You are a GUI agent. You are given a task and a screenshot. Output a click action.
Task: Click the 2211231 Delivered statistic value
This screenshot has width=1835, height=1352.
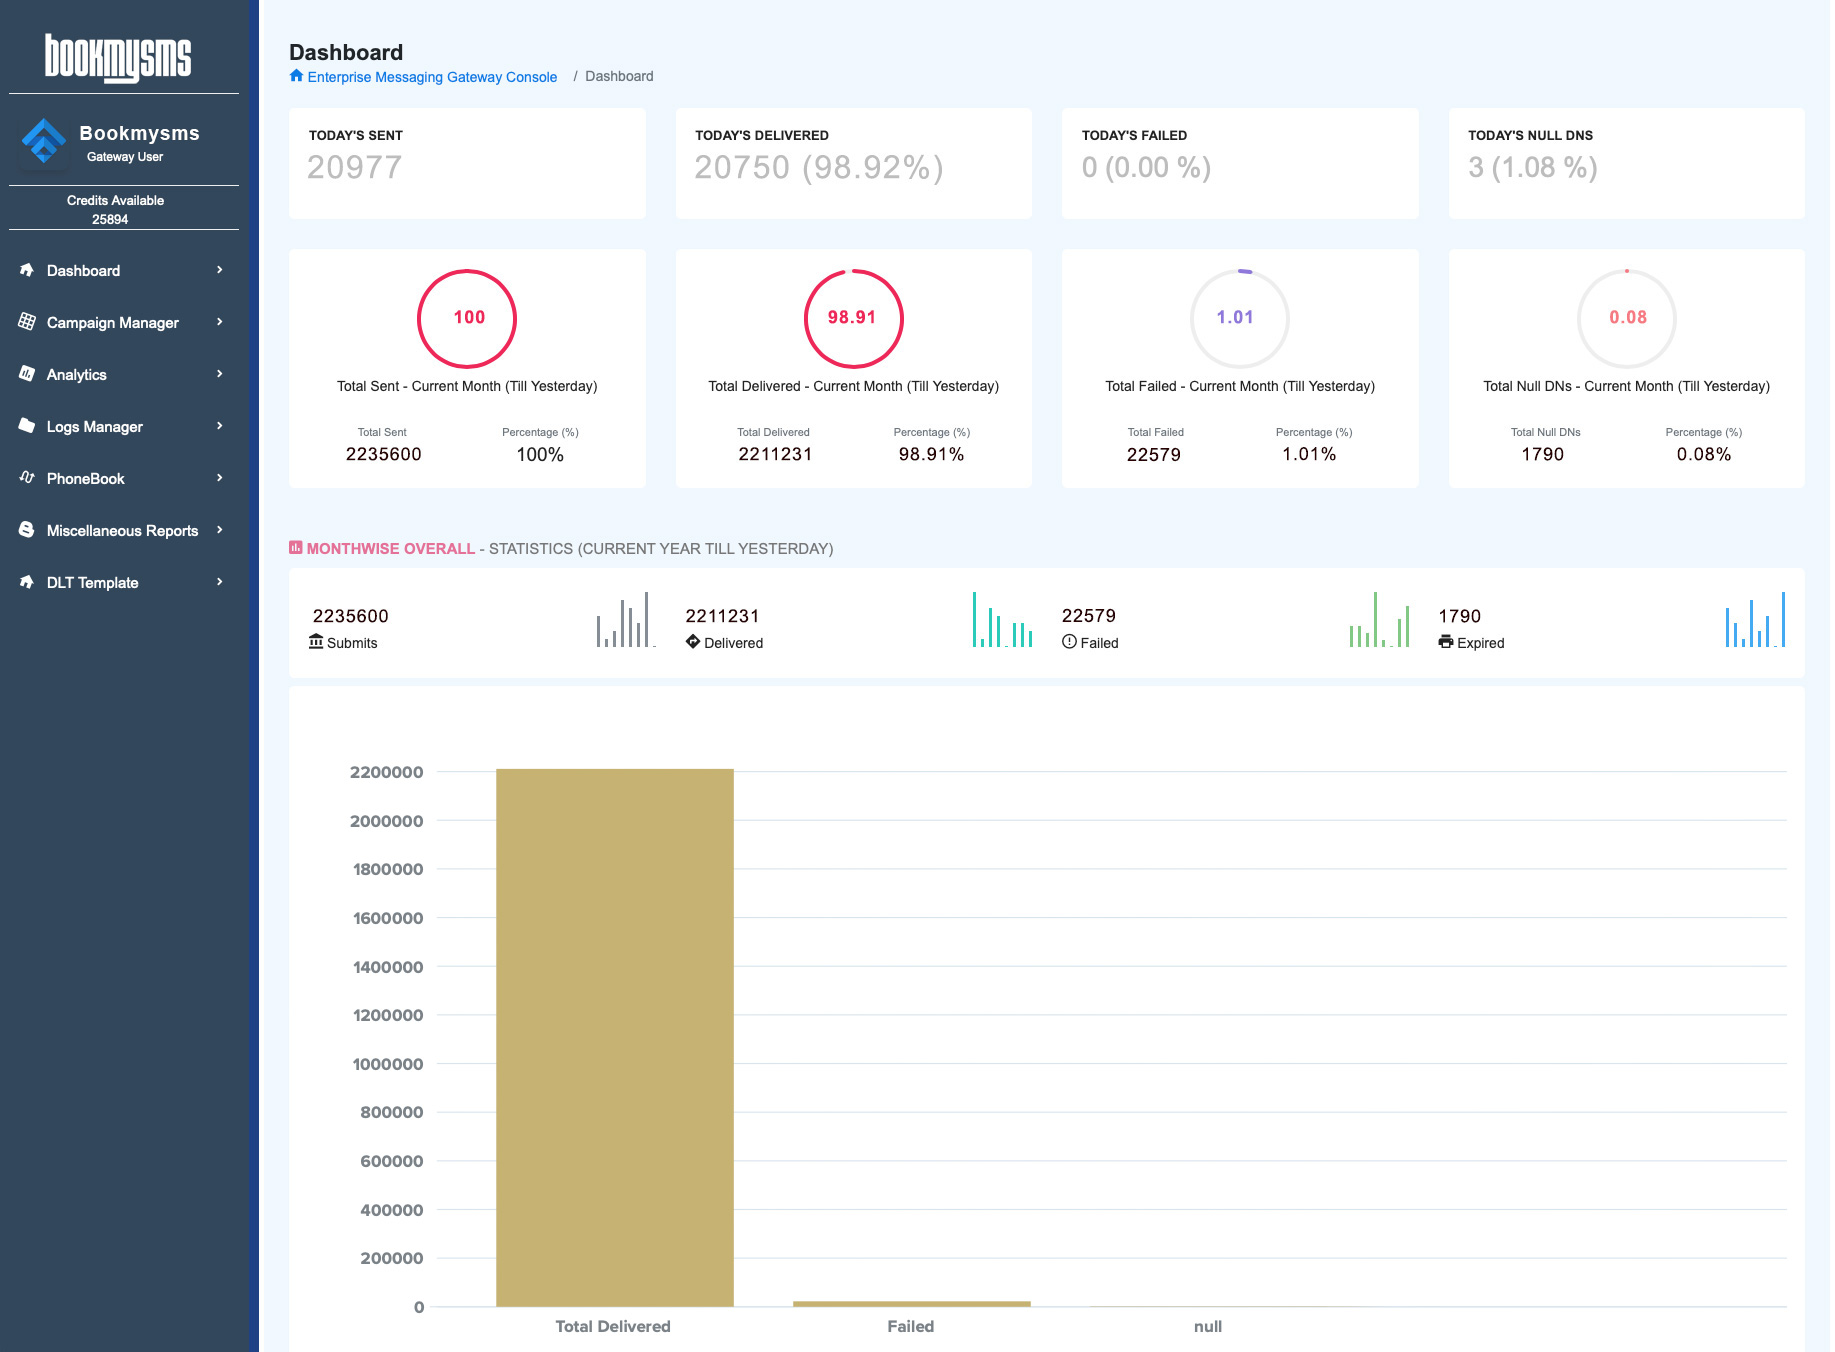(x=722, y=616)
